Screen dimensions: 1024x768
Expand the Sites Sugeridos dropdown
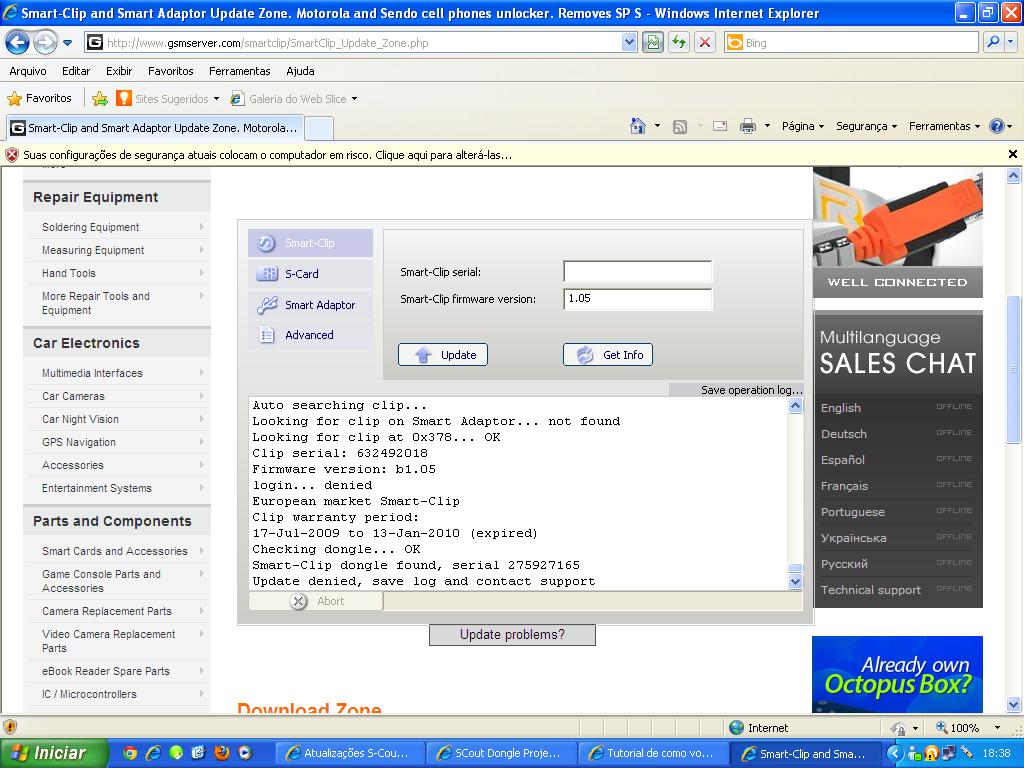pos(216,99)
